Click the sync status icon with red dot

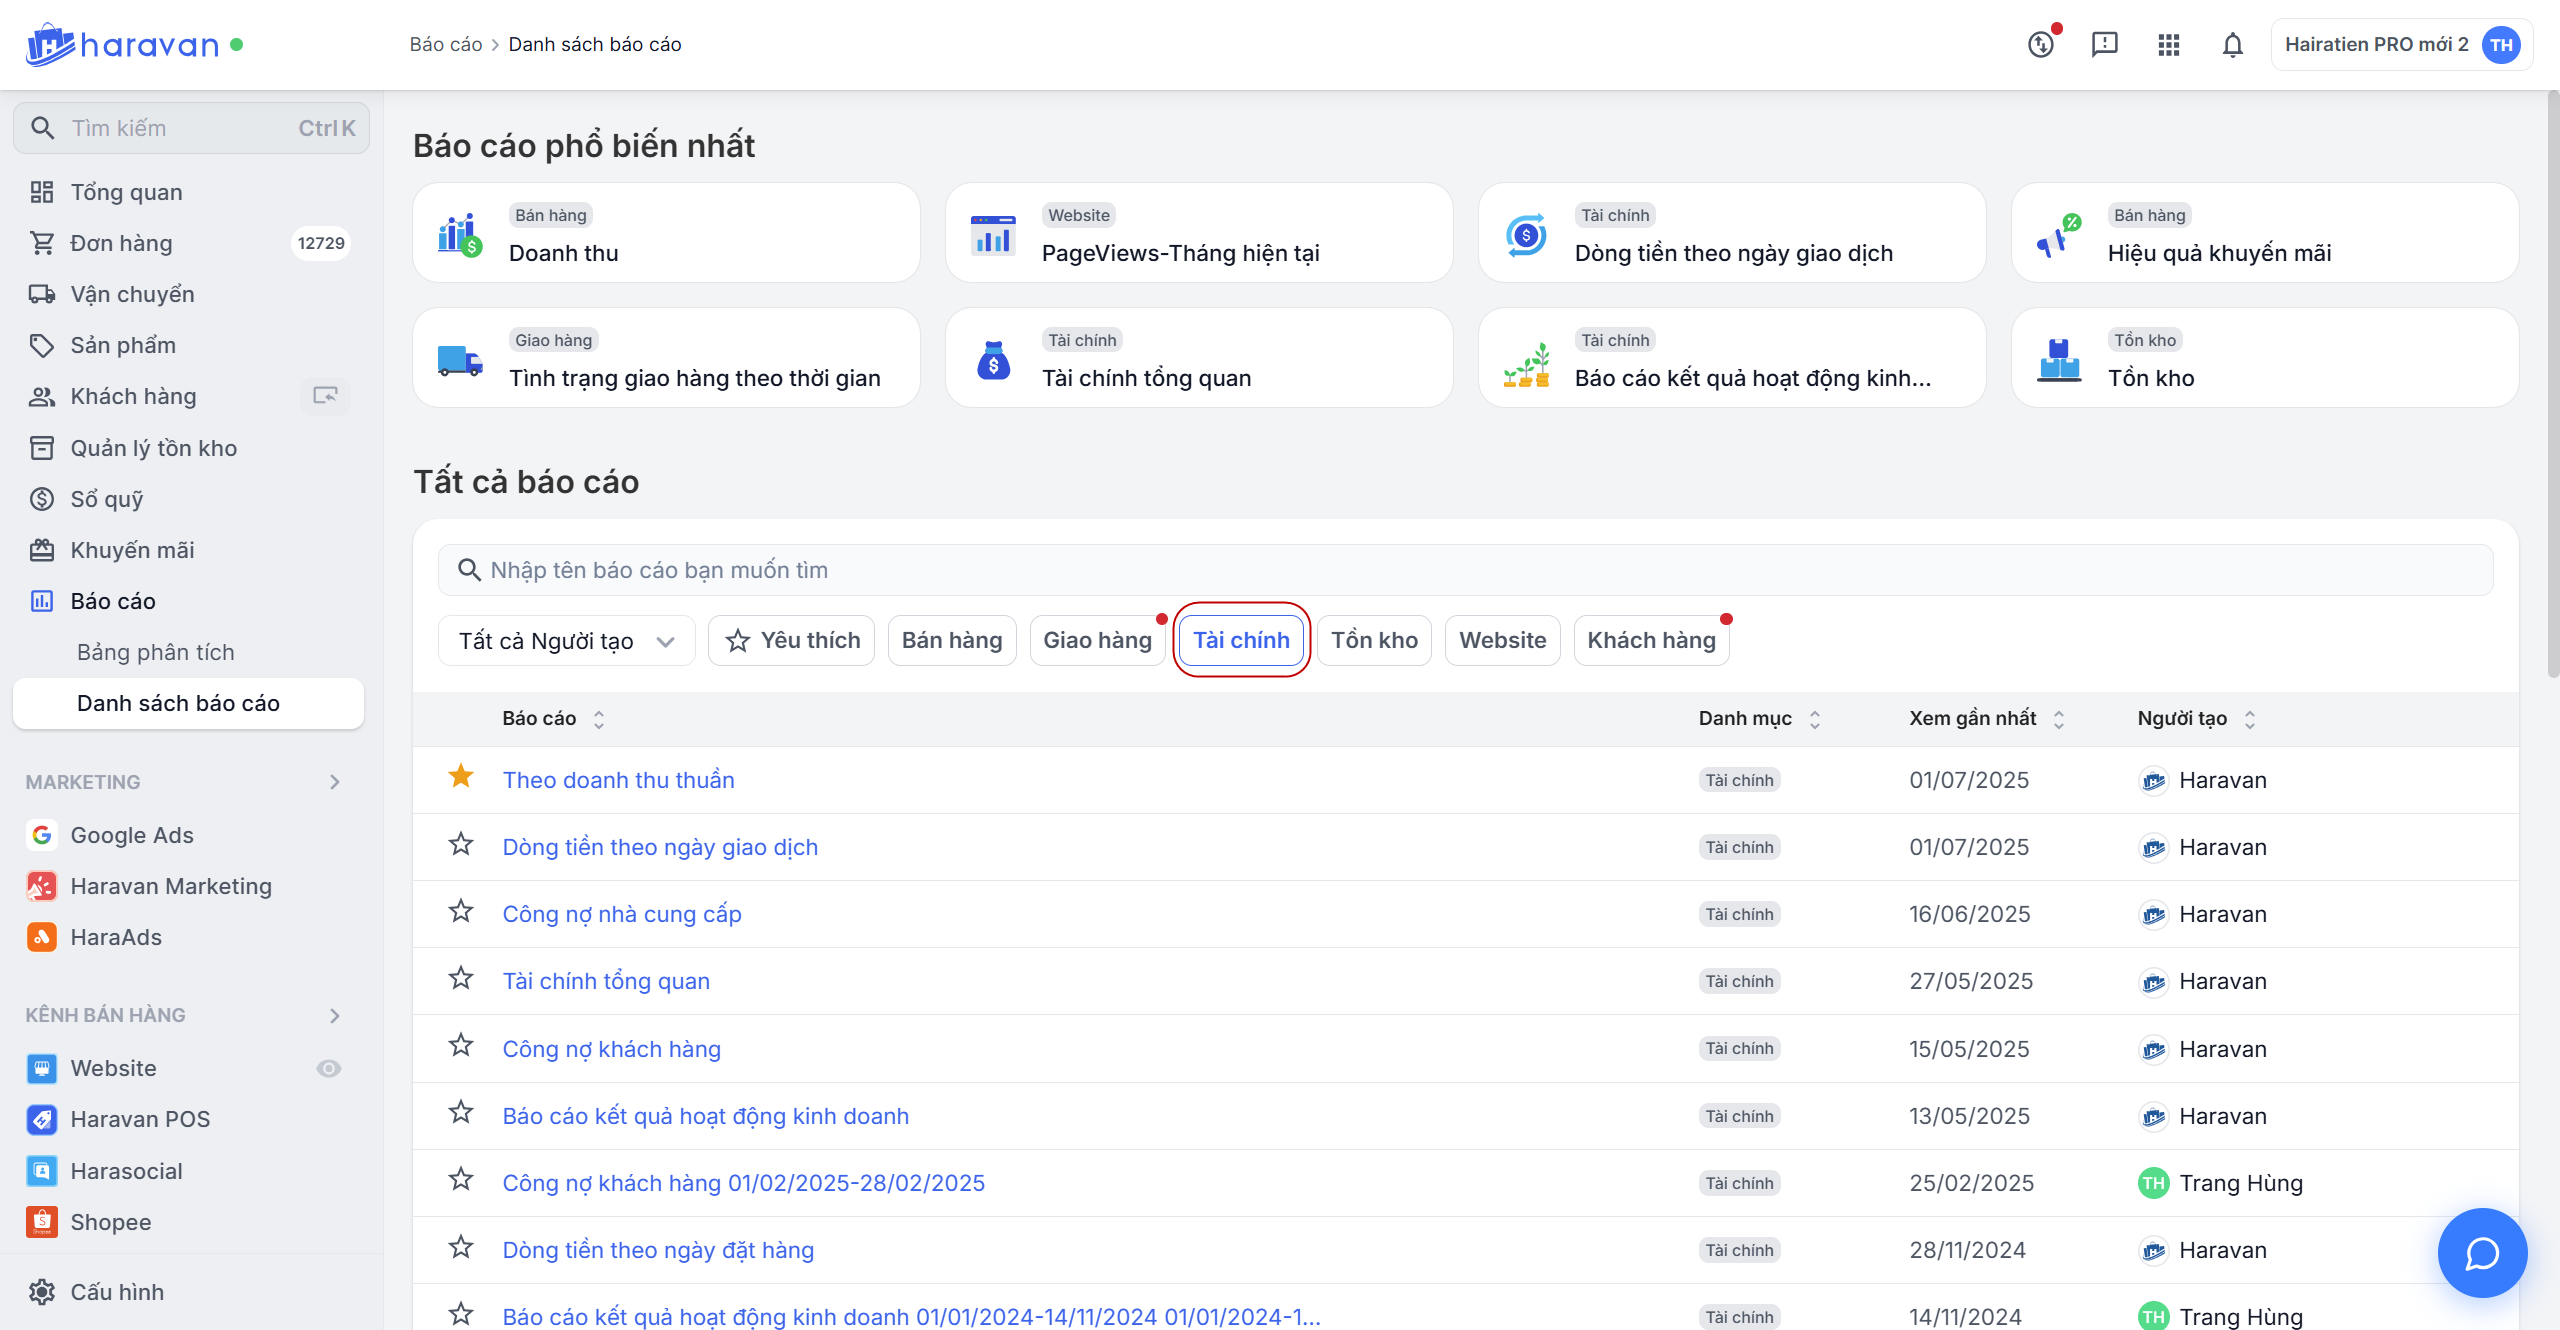click(2041, 45)
